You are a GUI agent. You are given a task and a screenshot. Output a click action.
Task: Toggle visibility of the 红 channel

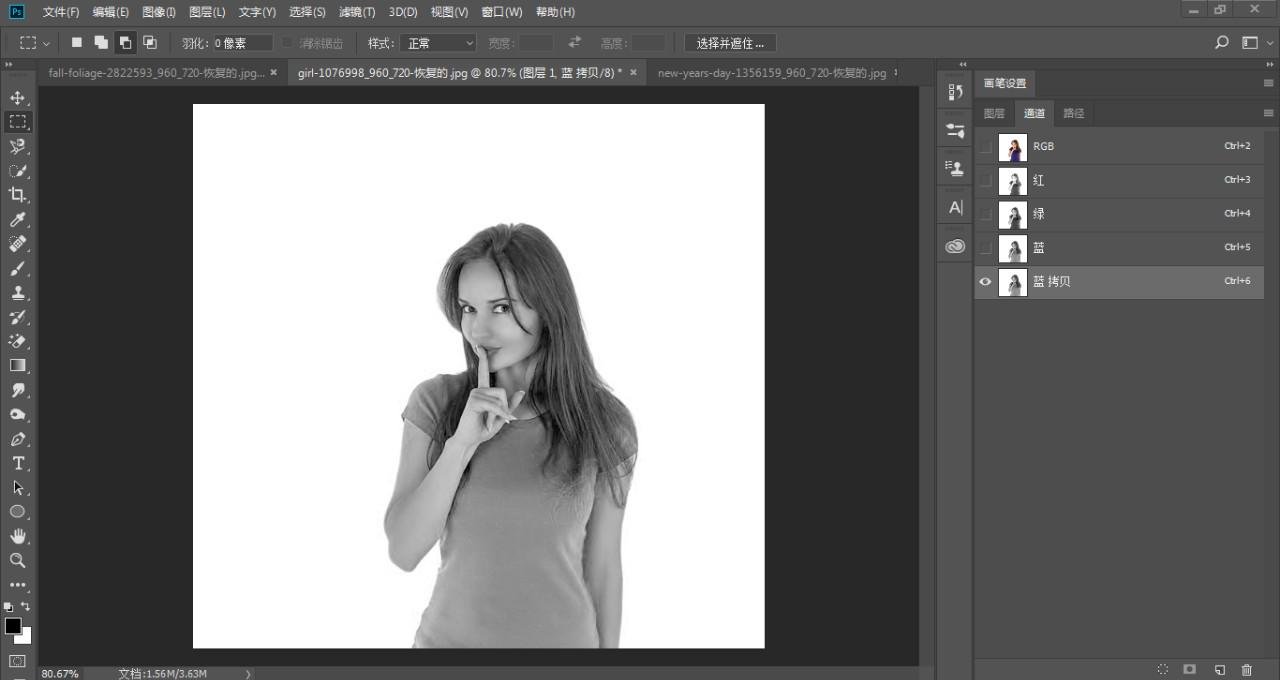pyautogui.click(x=986, y=181)
